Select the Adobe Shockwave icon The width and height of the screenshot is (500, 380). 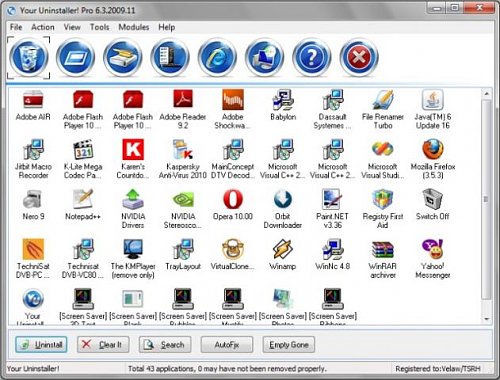pos(233,99)
